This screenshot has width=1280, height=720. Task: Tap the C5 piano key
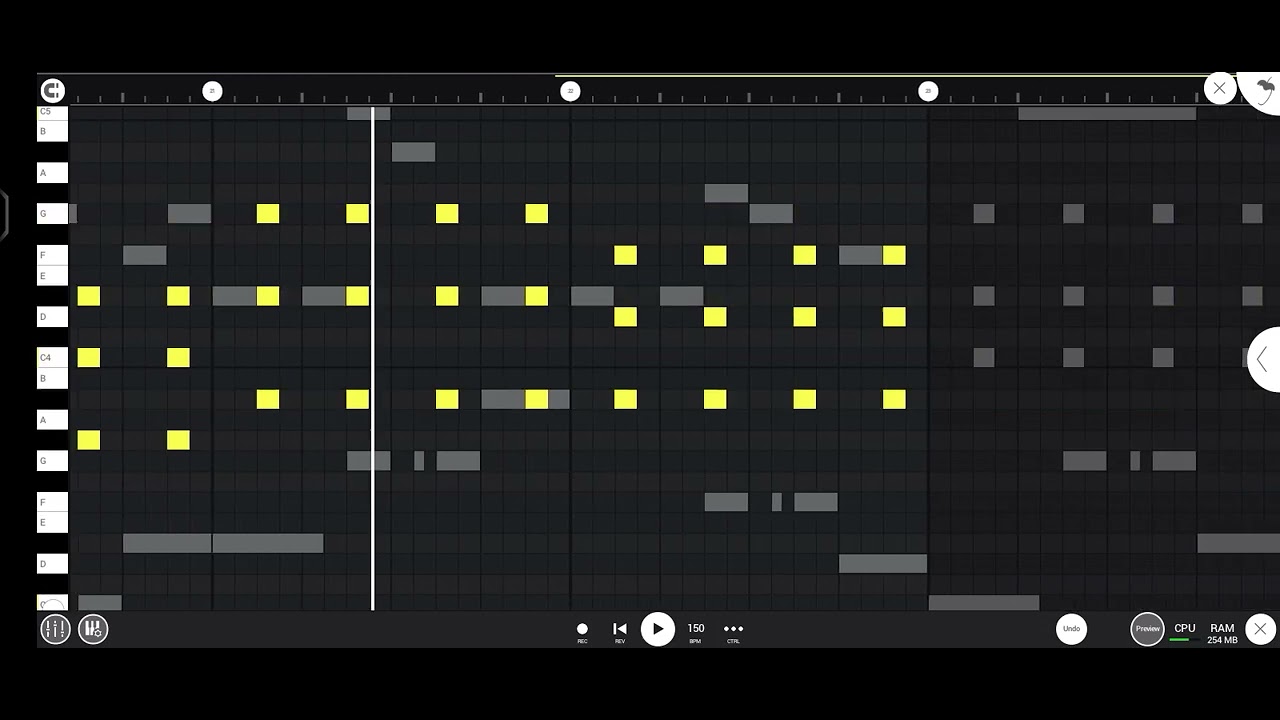point(52,112)
